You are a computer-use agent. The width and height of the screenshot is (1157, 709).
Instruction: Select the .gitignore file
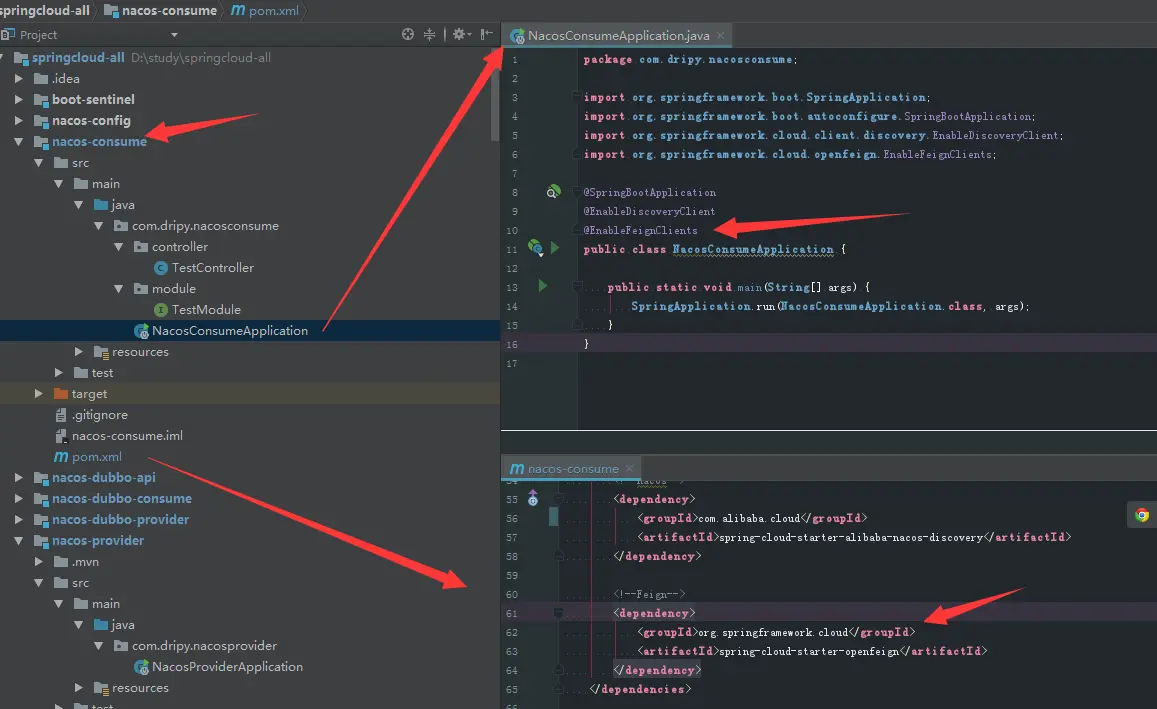pos(100,415)
